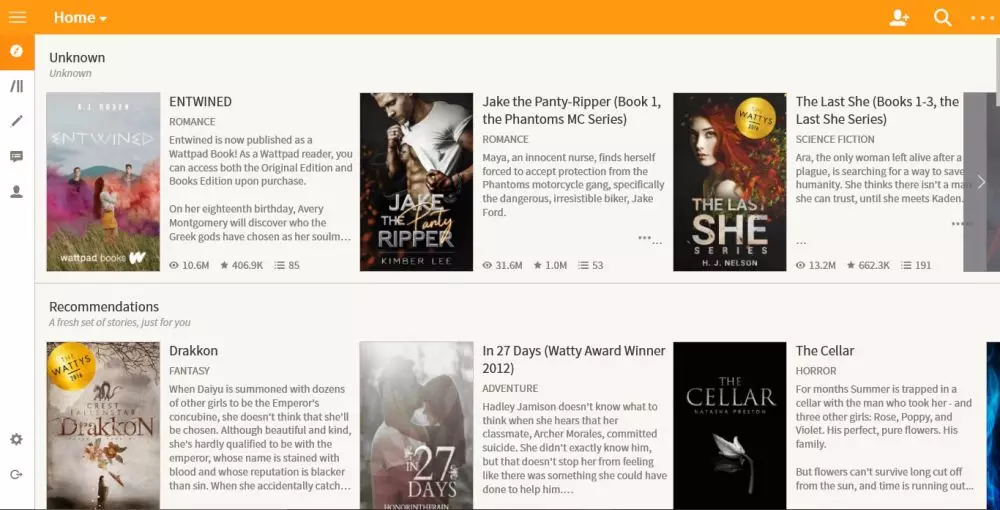Viewport: 1000px width, 510px height.
Task: Click Jake the Panty-Ripper title
Action: point(571,110)
